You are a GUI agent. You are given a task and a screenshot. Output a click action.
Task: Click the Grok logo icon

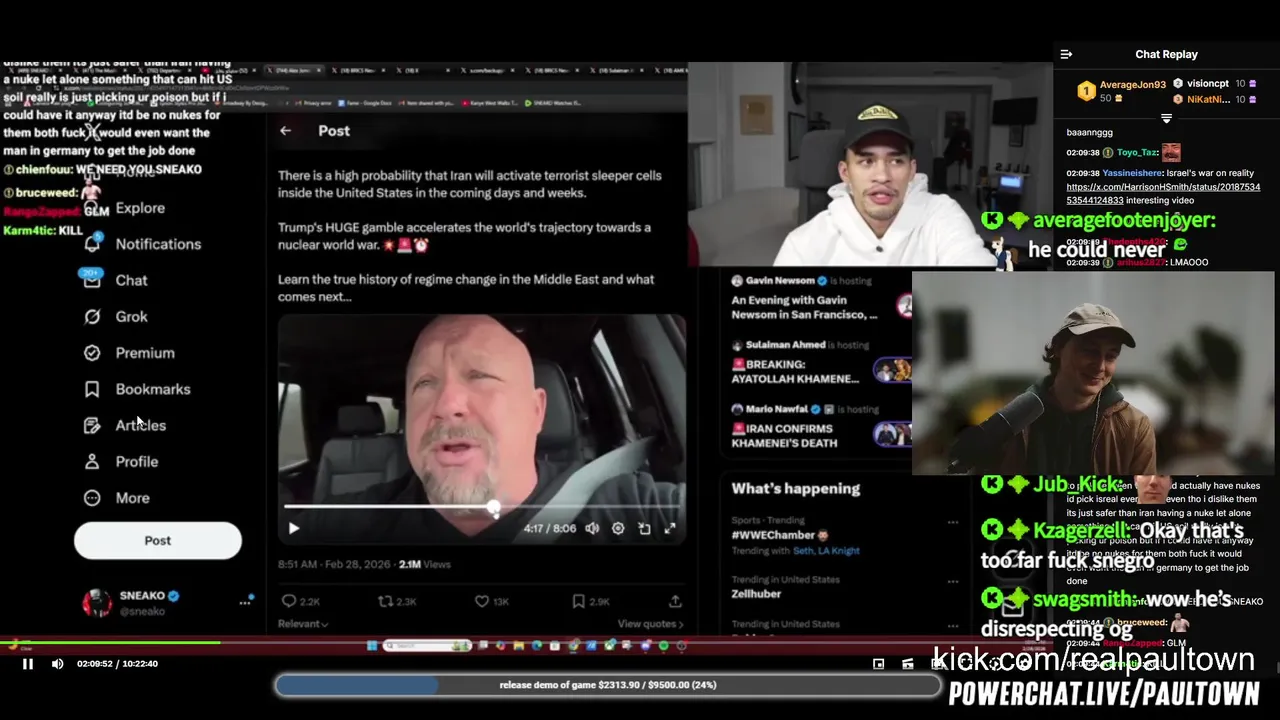click(x=92, y=317)
